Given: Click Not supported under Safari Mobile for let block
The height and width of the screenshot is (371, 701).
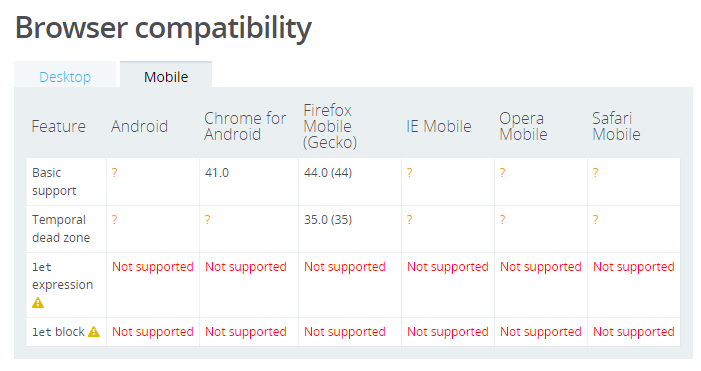Looking at the screenshot, I should 634,332.
